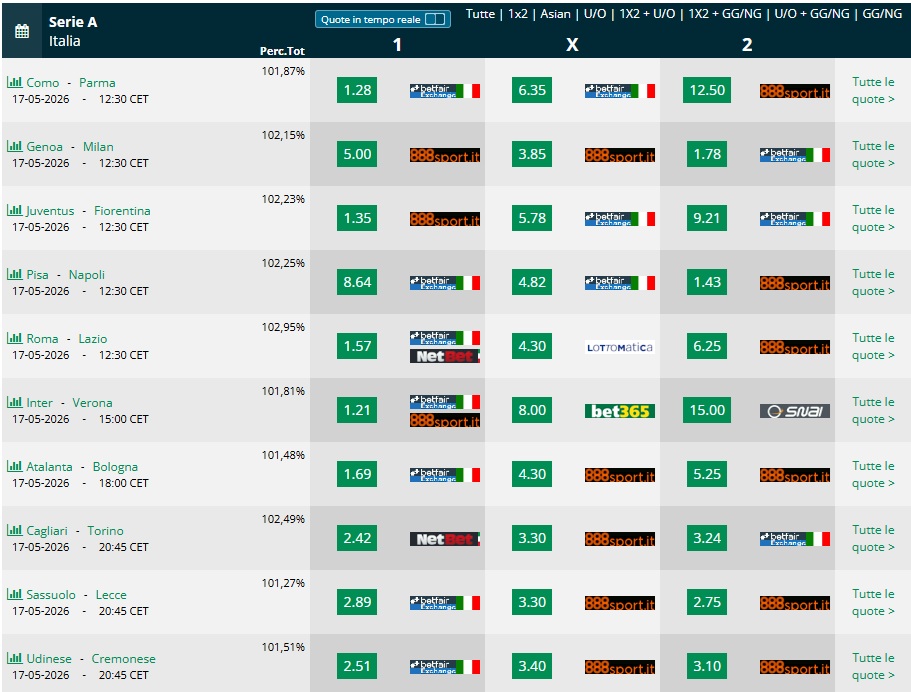Open stats chart icon for Inter - Verona
Viewport: 911px width, 692px height.
(x=15, y=401)
